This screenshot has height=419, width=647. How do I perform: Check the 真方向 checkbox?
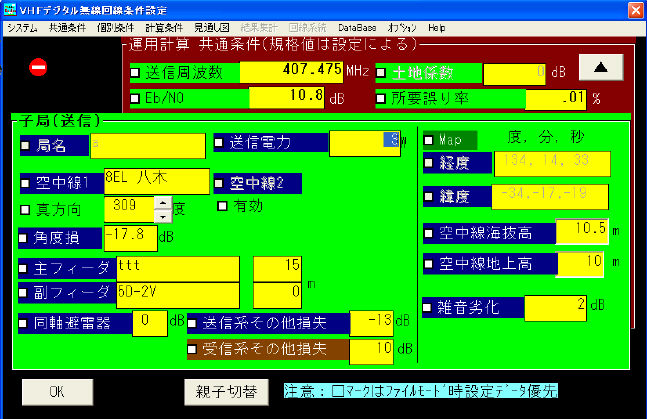point(26,210)
